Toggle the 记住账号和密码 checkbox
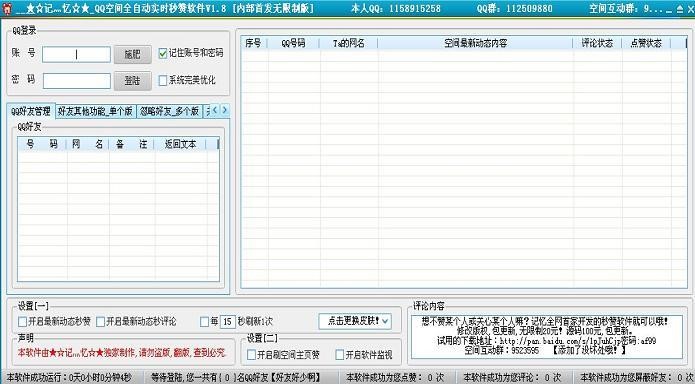Screen dimensions: 695x384 click(163, 53)
